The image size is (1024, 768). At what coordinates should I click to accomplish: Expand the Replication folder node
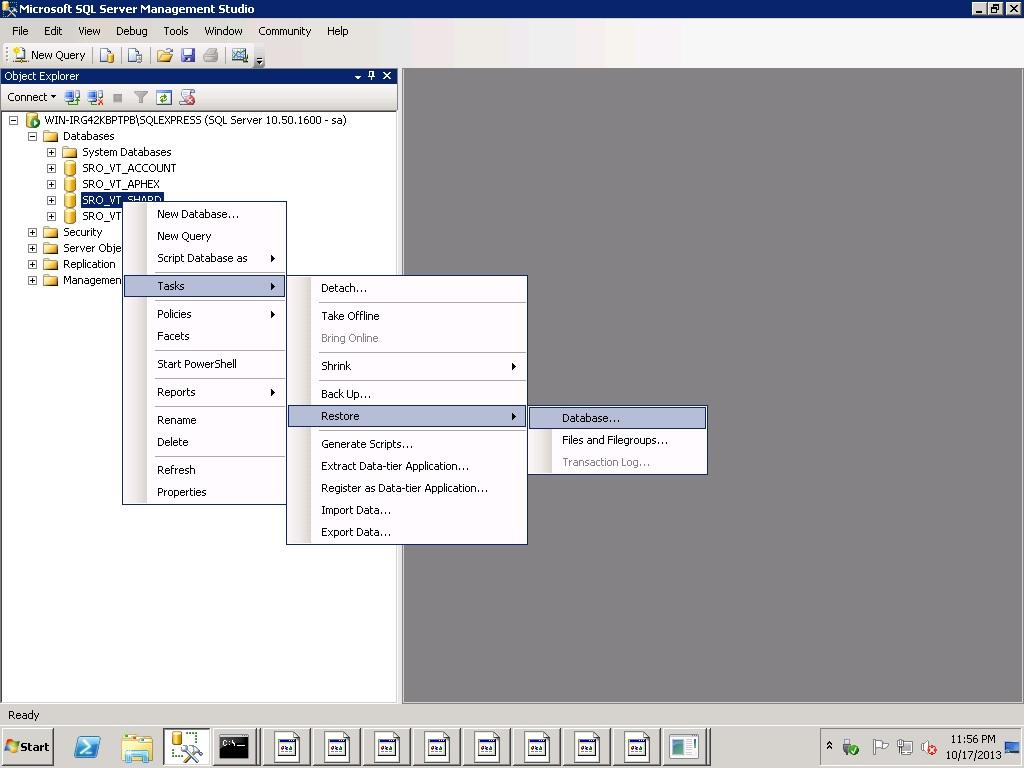click(32, 264)
